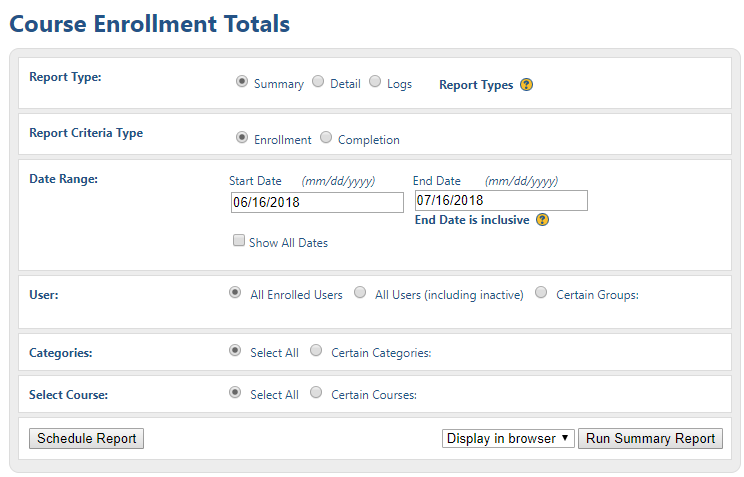Open the Display in browser dropdown
Viewport: 744px width, 477px height.
tap(508, 439)
